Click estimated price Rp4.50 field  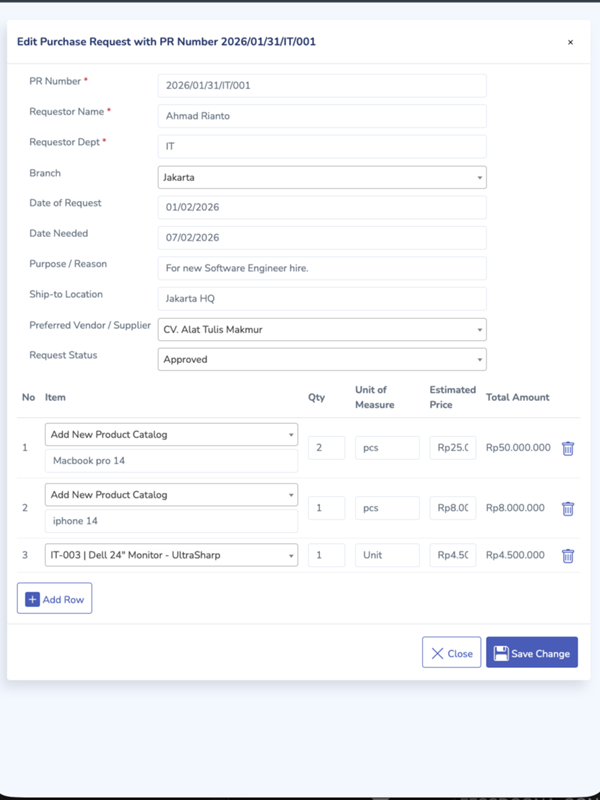453,555
